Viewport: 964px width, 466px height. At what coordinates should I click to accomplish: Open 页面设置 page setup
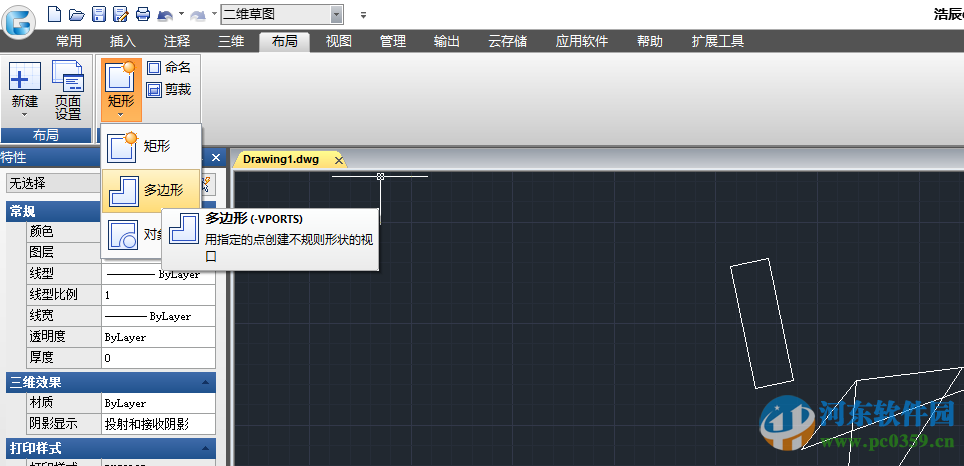68,90
